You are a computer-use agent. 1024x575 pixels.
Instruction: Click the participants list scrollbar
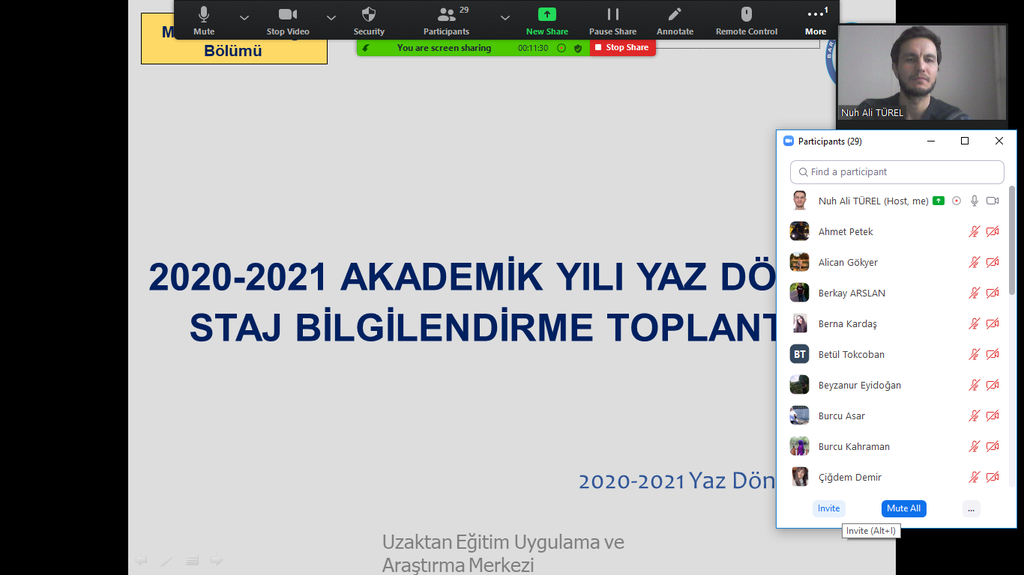coord(1012,240)
